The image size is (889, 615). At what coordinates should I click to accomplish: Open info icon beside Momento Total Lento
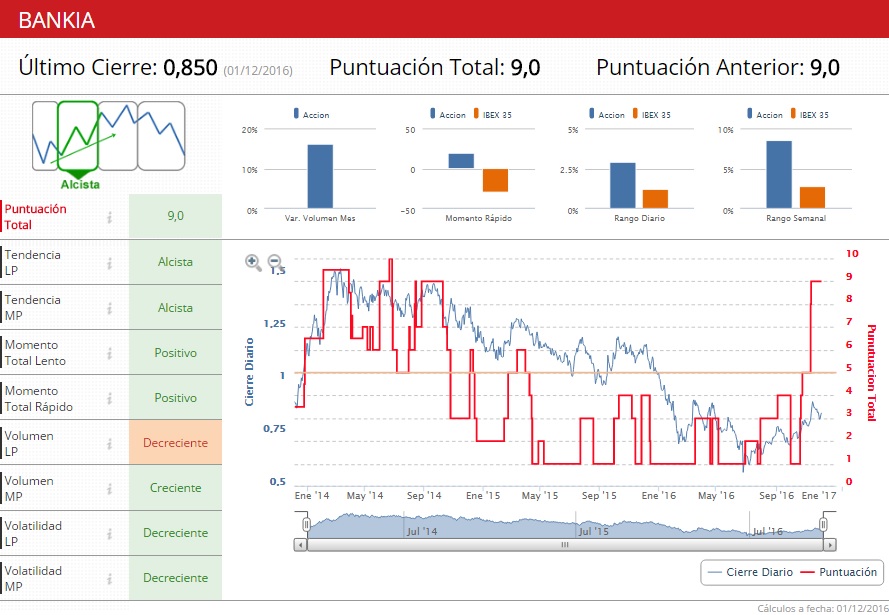(x=109, y=353)
